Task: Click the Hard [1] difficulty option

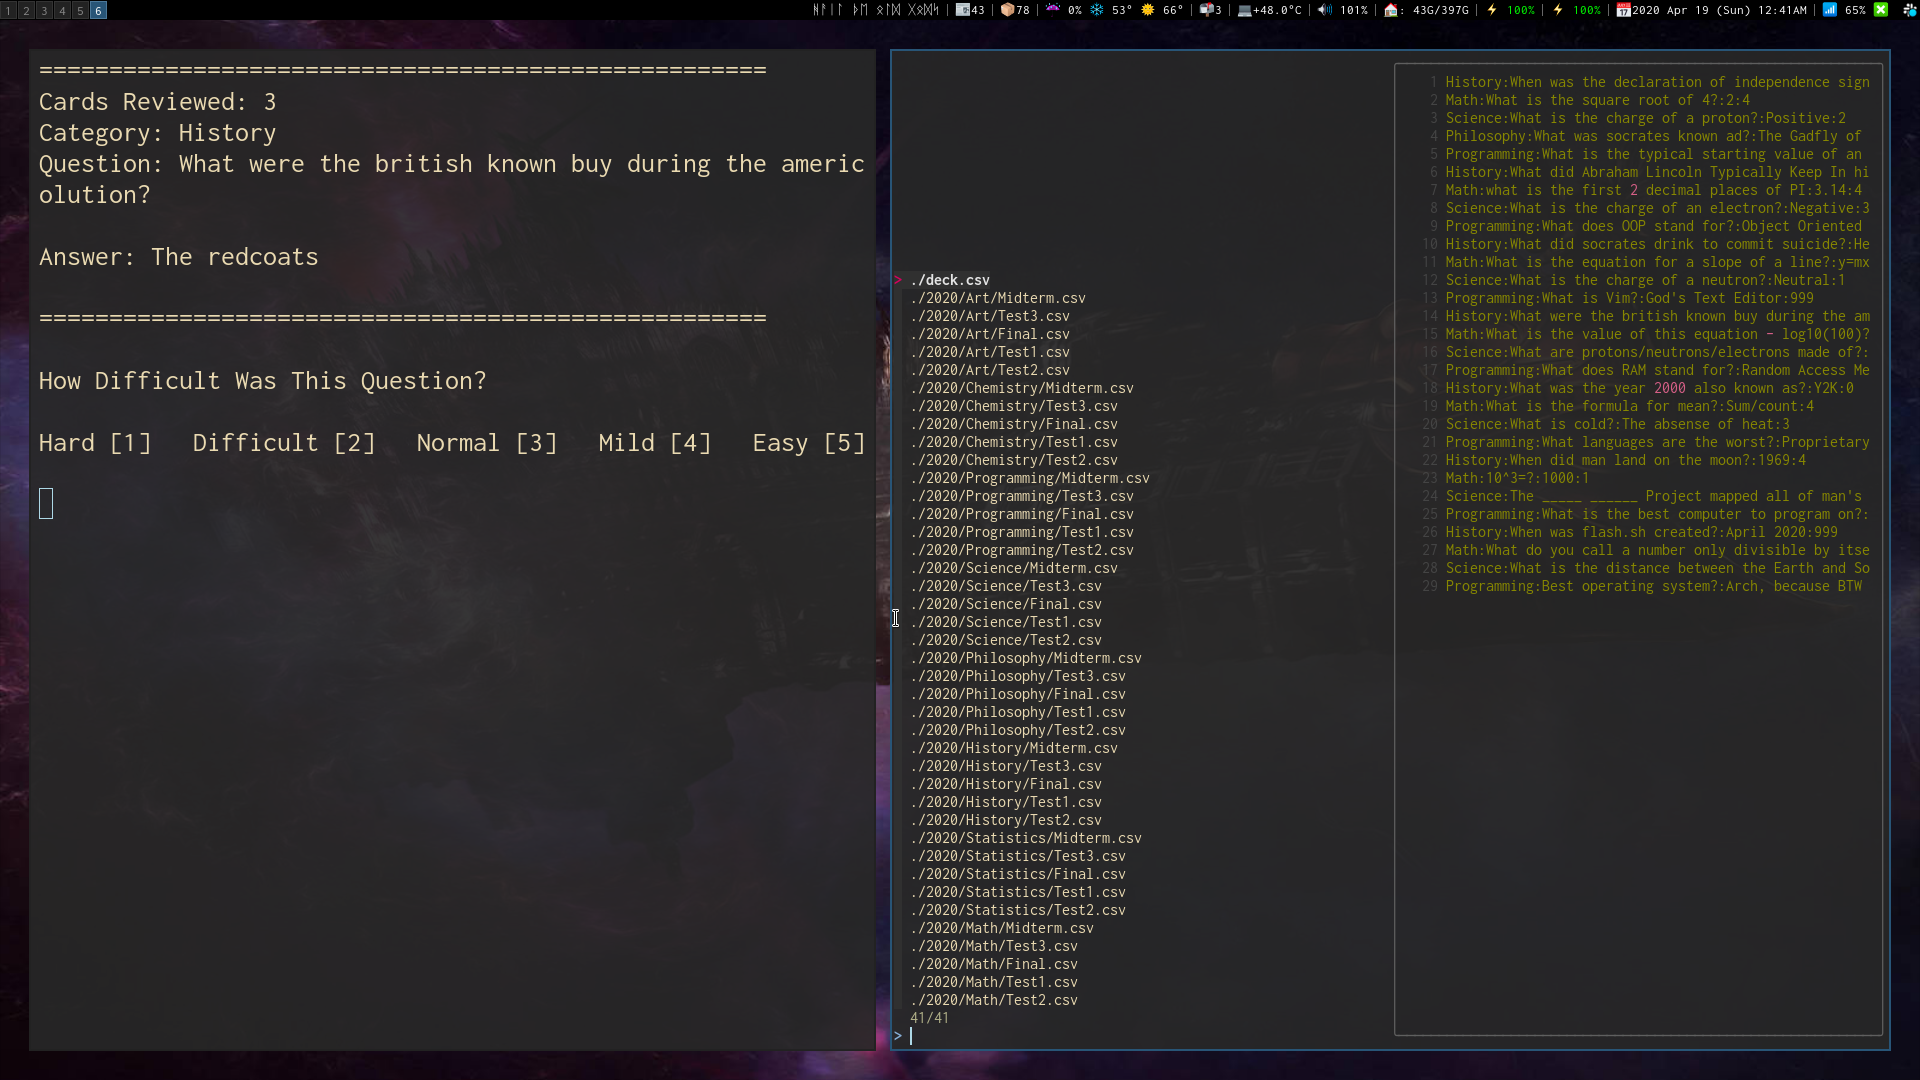Action: pyautogui.click(x=95, y=443)
